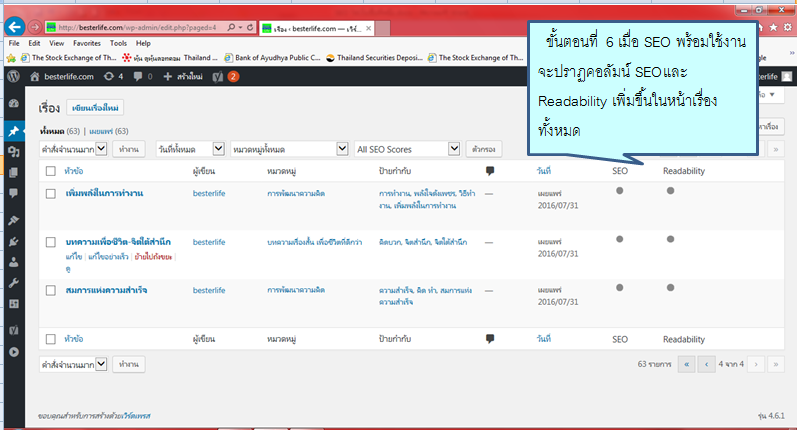The width and height of the screenshot is (797, 430).
Task: Close the besterlife.com browser tab
Action: click(x=369, y=28)
